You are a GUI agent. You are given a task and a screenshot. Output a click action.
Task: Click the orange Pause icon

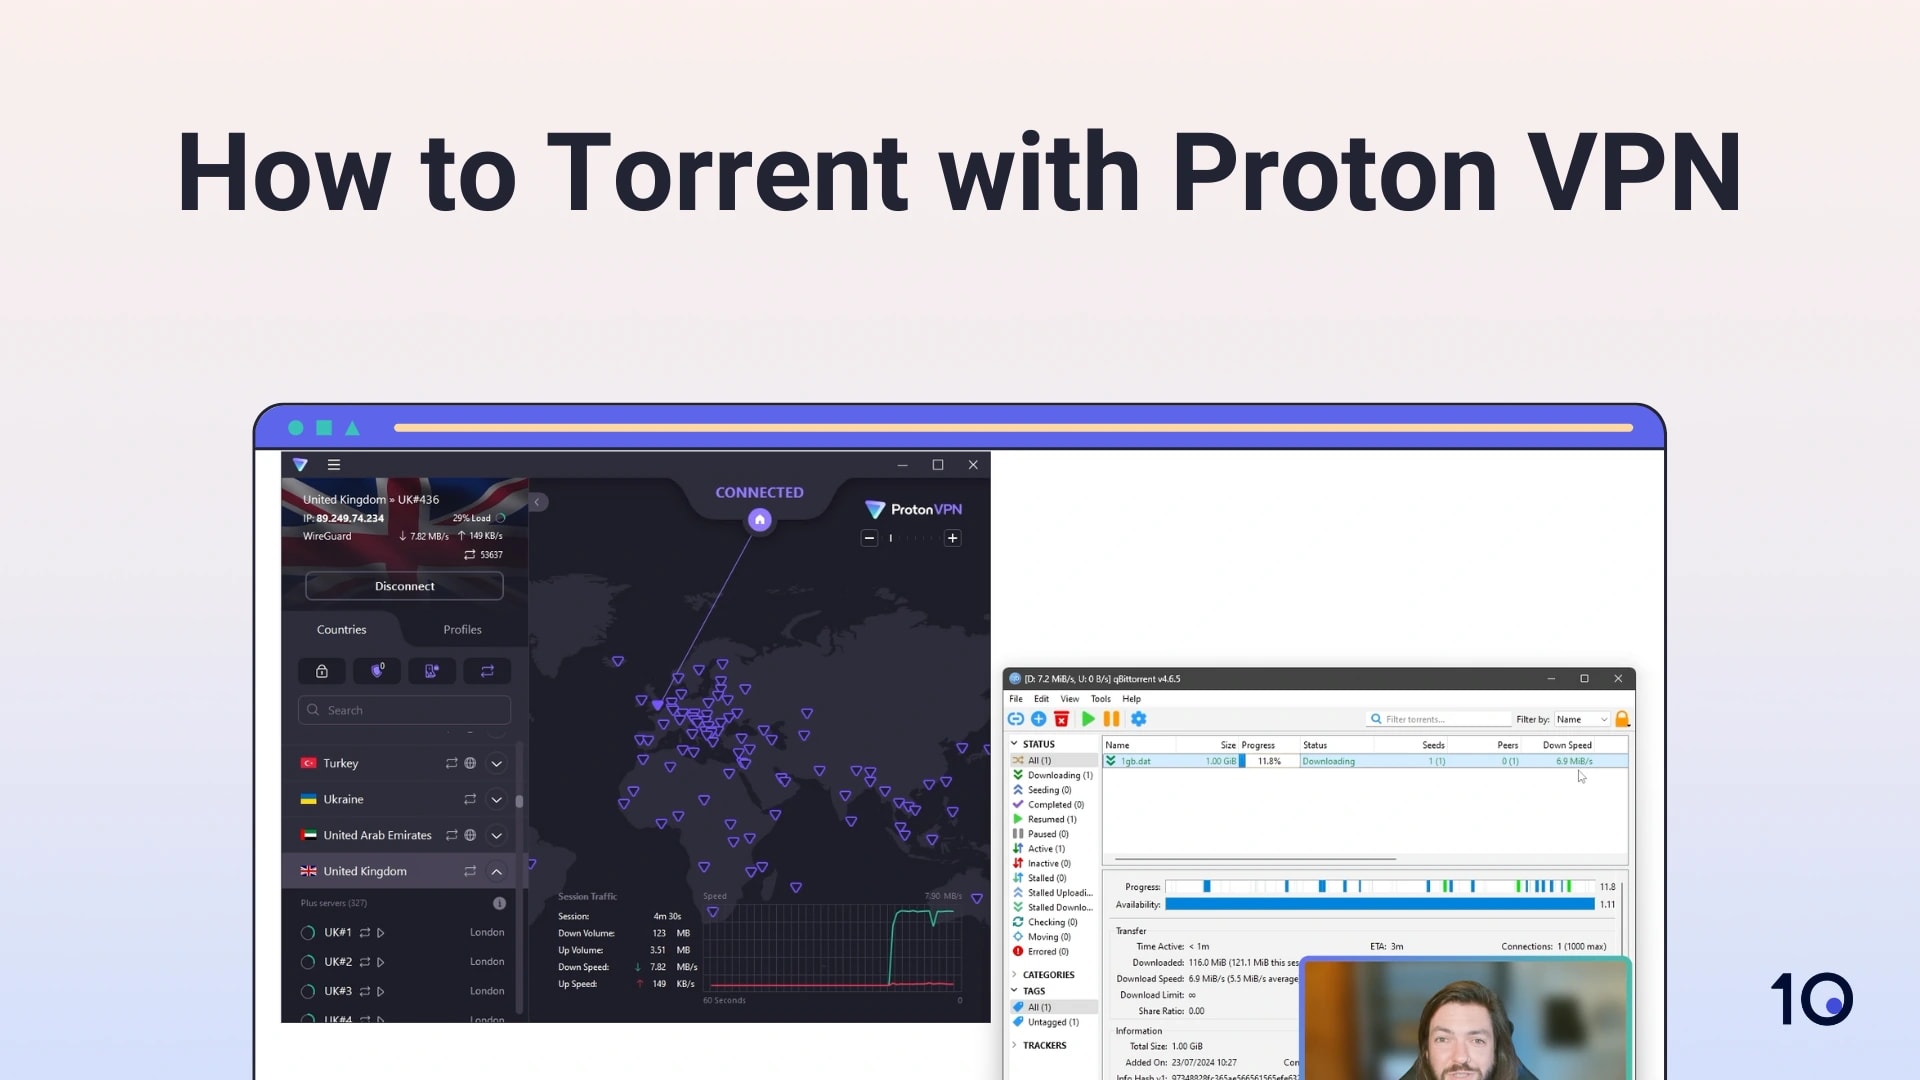pos(1111,719)
